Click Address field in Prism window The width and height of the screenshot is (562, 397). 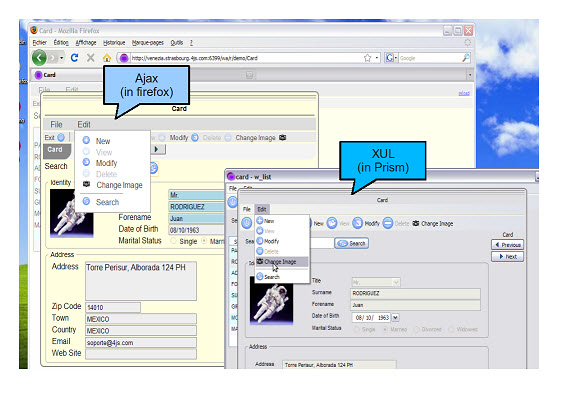[339, 364]
